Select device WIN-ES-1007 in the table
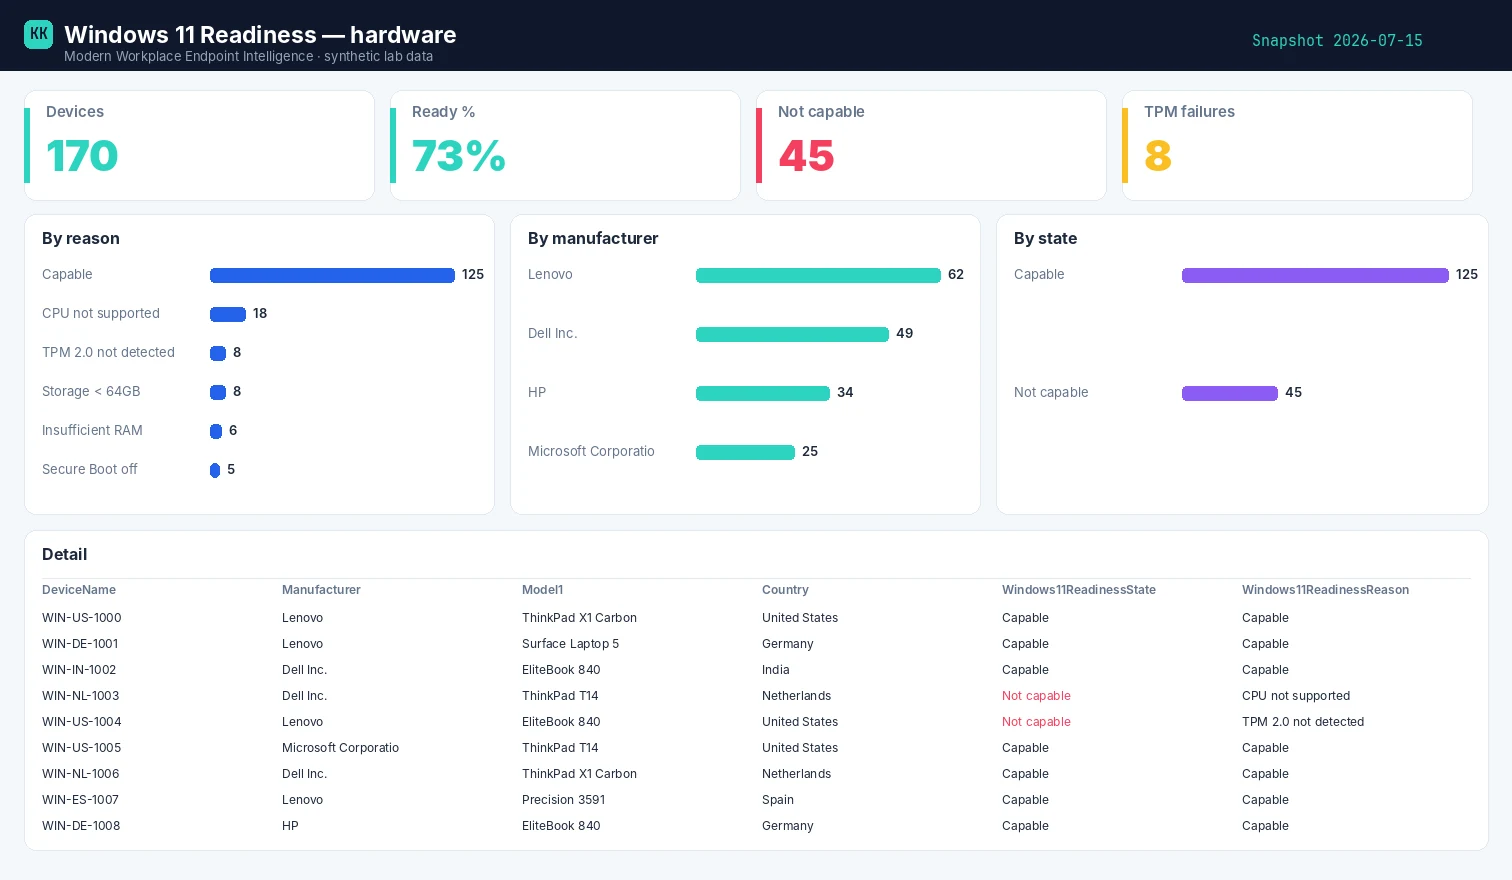 tap(80, 800)
